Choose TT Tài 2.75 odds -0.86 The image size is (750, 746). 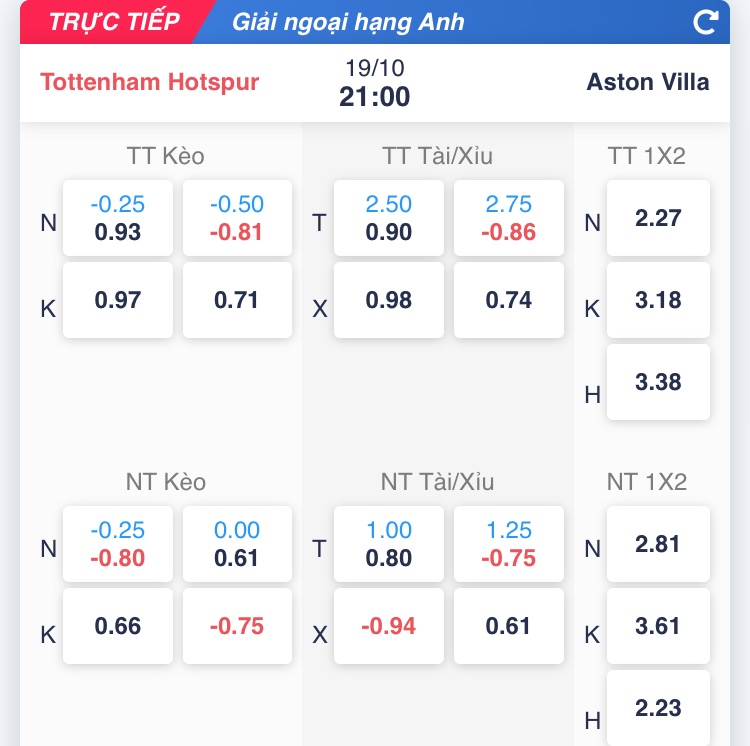[x=508, y=218]
